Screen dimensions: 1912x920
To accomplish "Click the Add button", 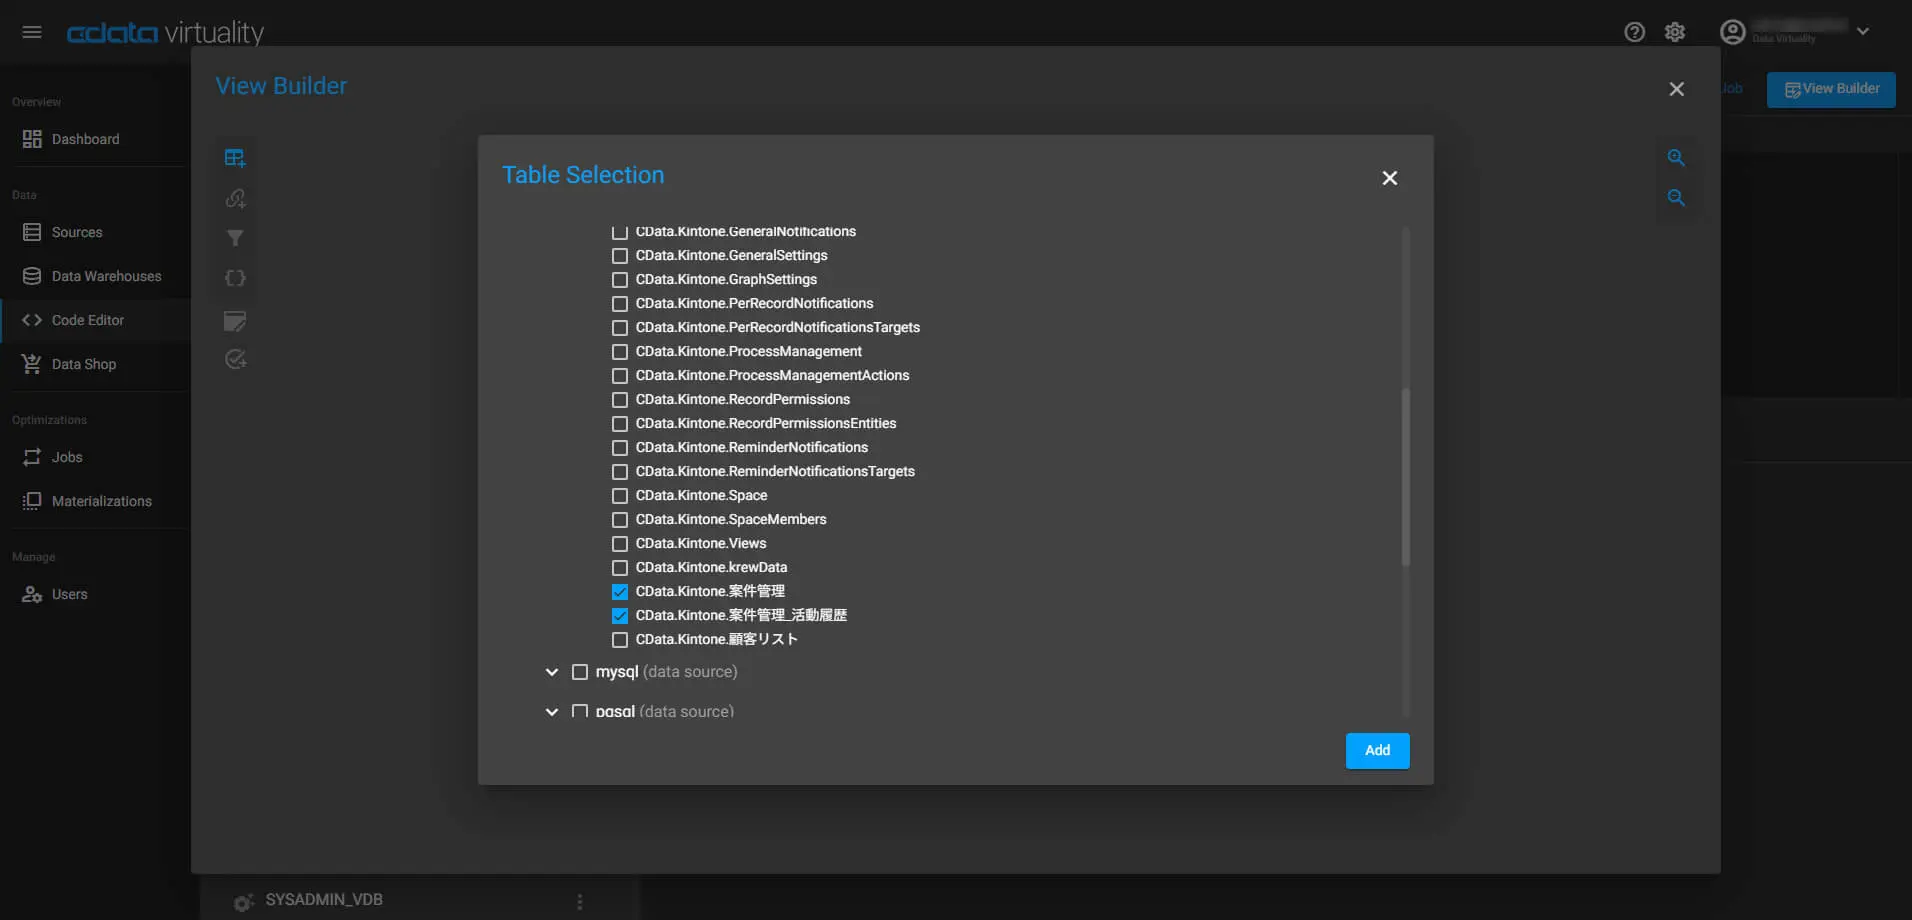I will point(1377,750).
